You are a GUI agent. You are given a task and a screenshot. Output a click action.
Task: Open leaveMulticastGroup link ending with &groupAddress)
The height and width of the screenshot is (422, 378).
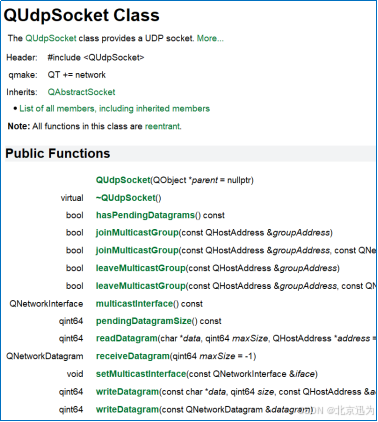point(141,268)
